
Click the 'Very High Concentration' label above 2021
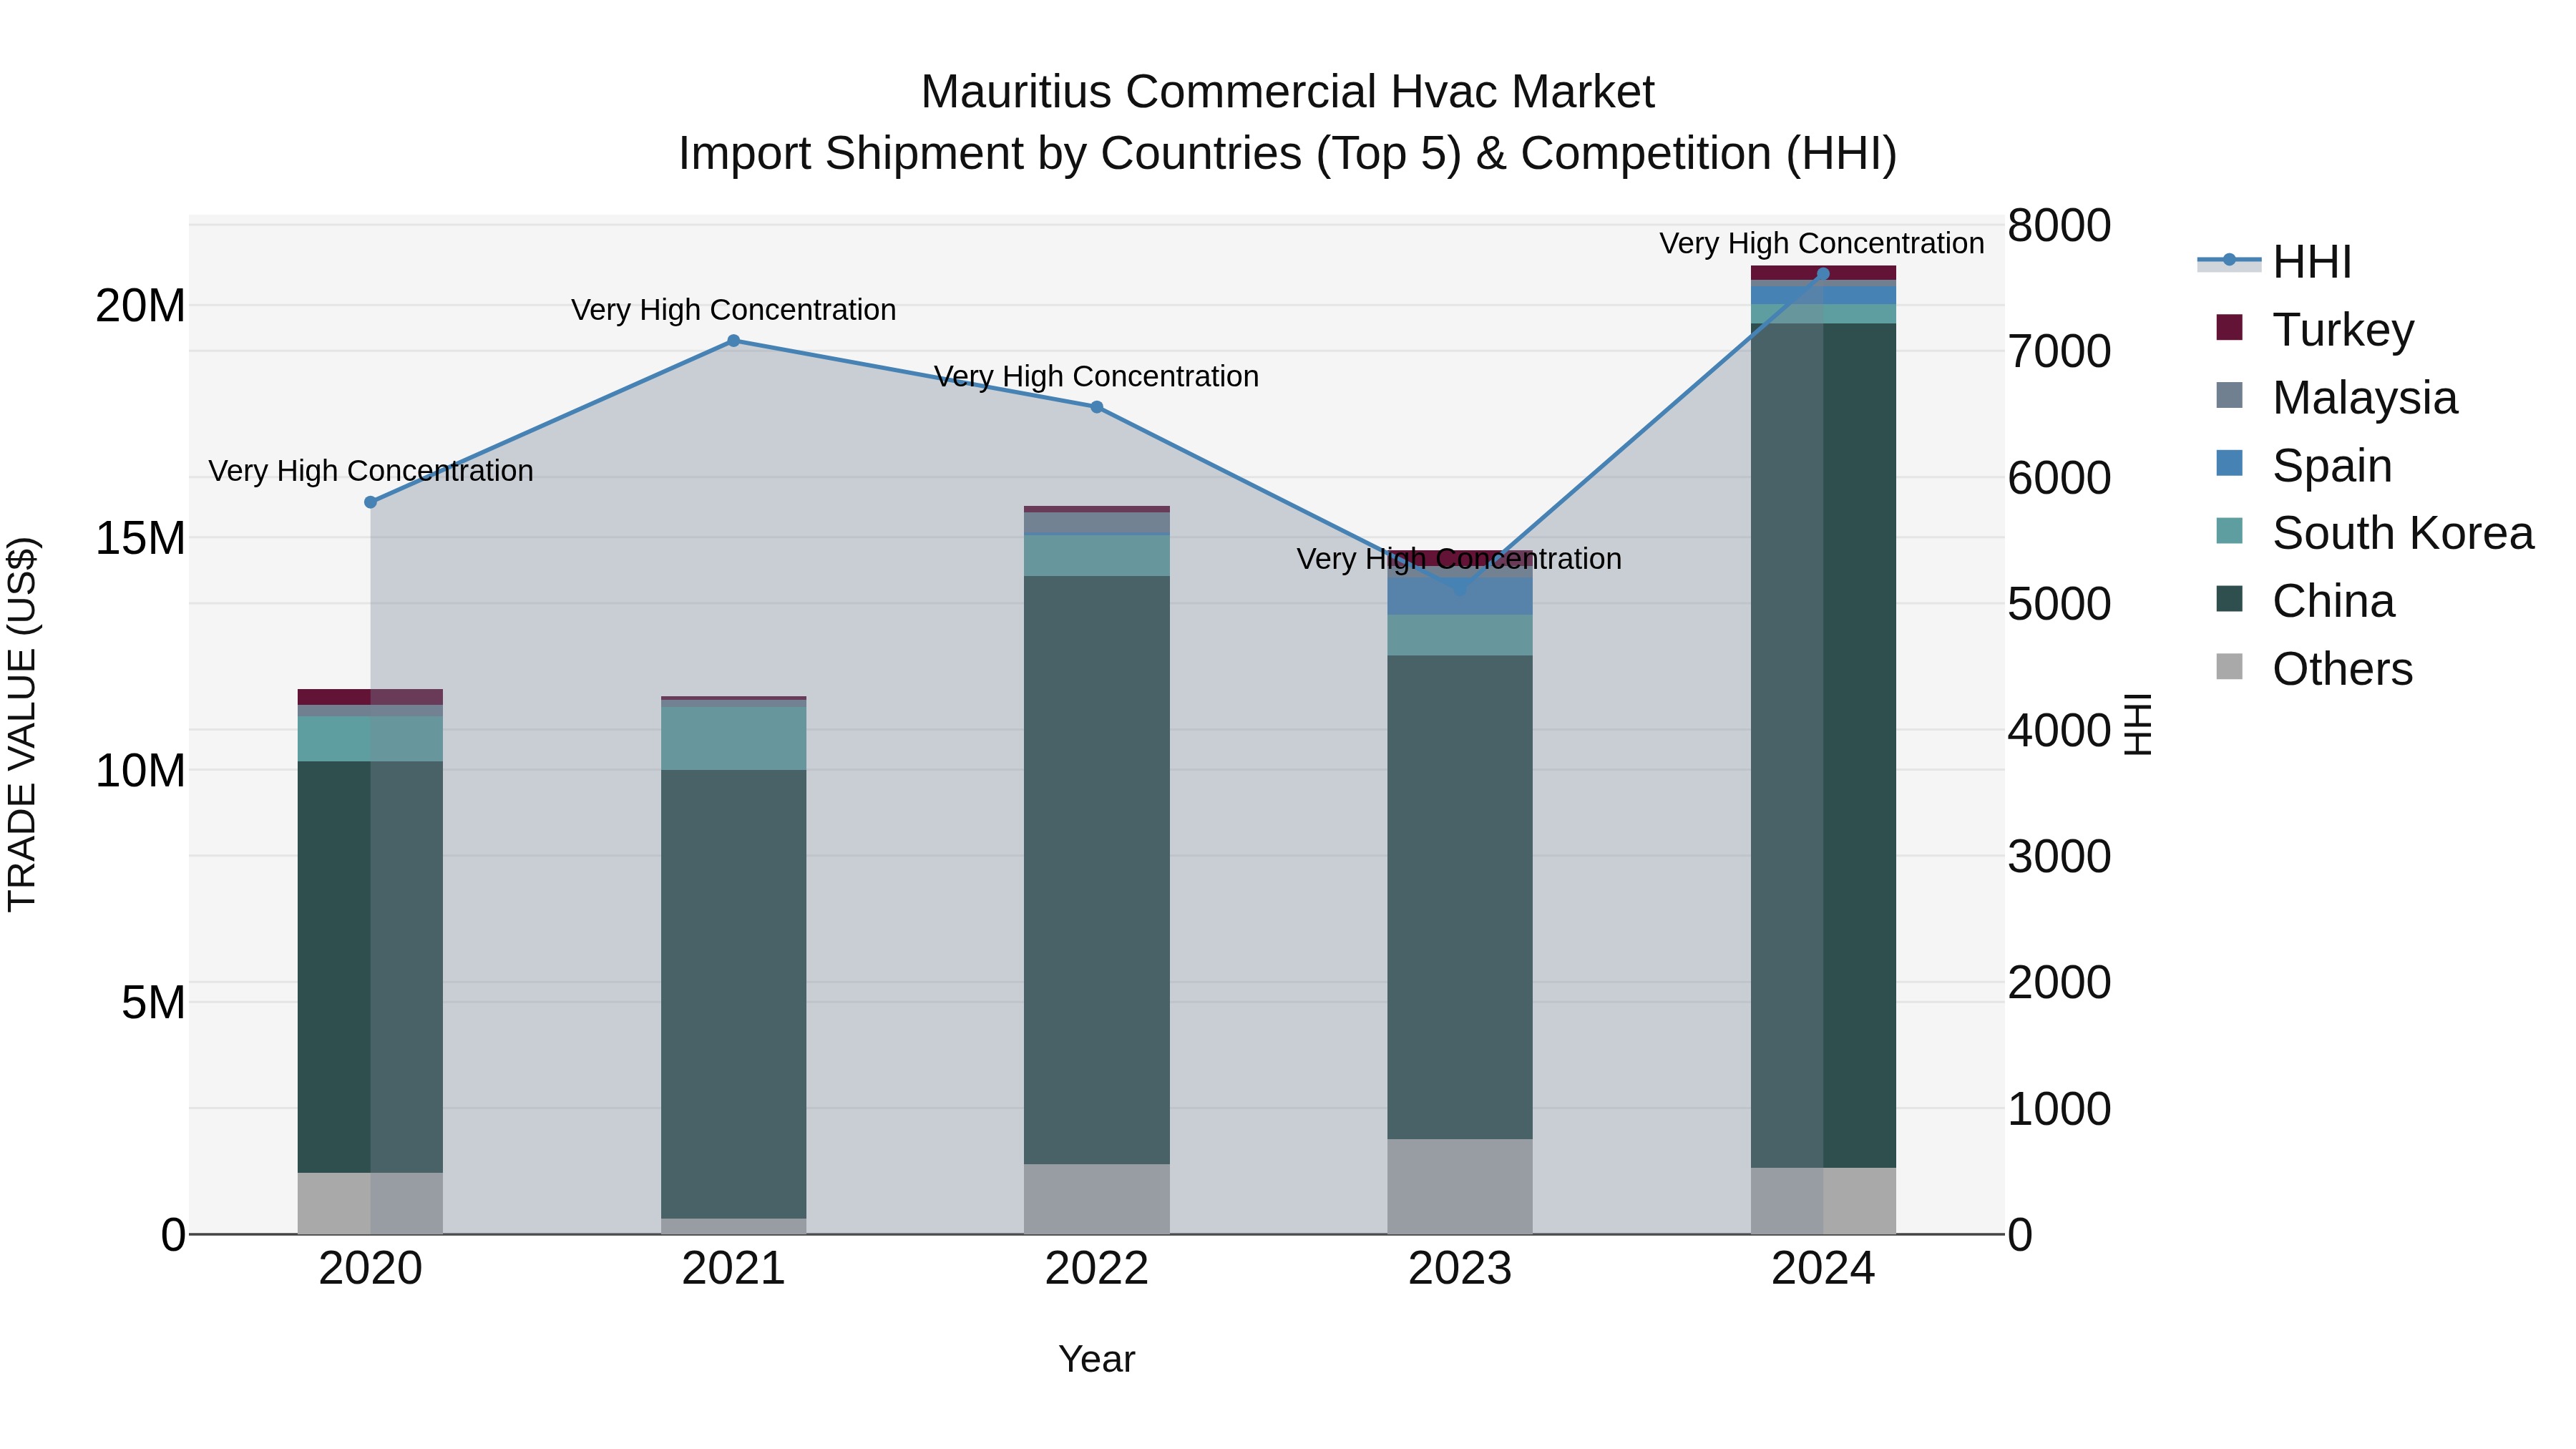(x=733, y=310)
